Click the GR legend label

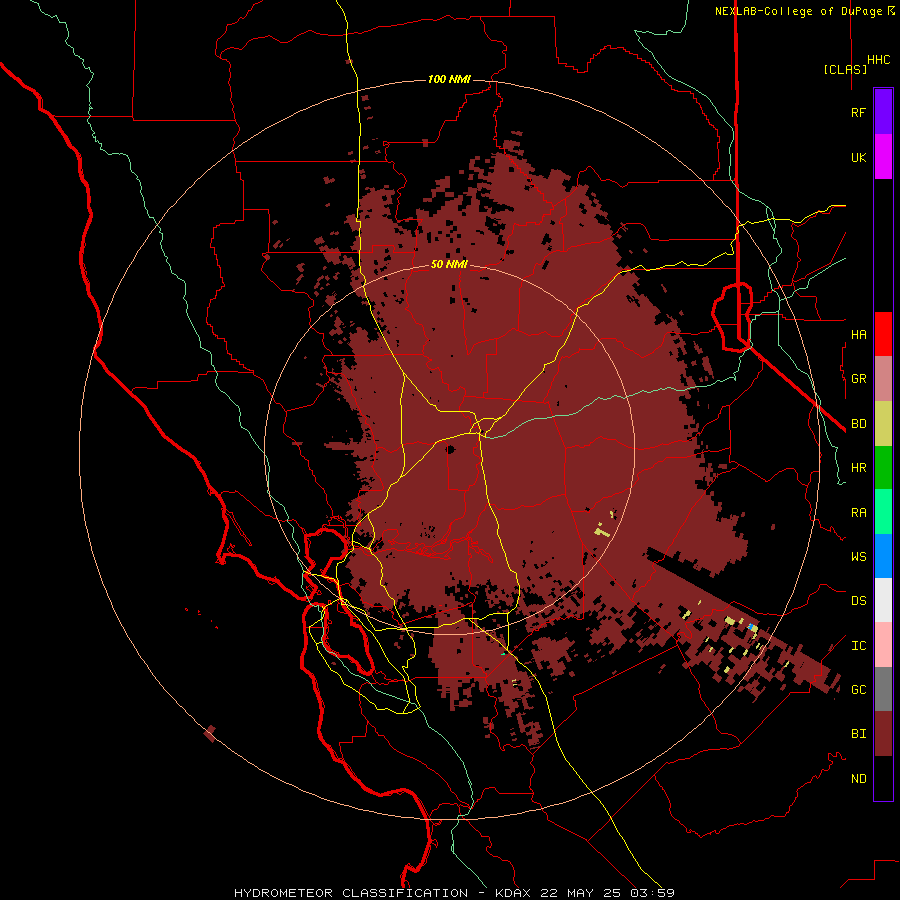click(858, 379)
